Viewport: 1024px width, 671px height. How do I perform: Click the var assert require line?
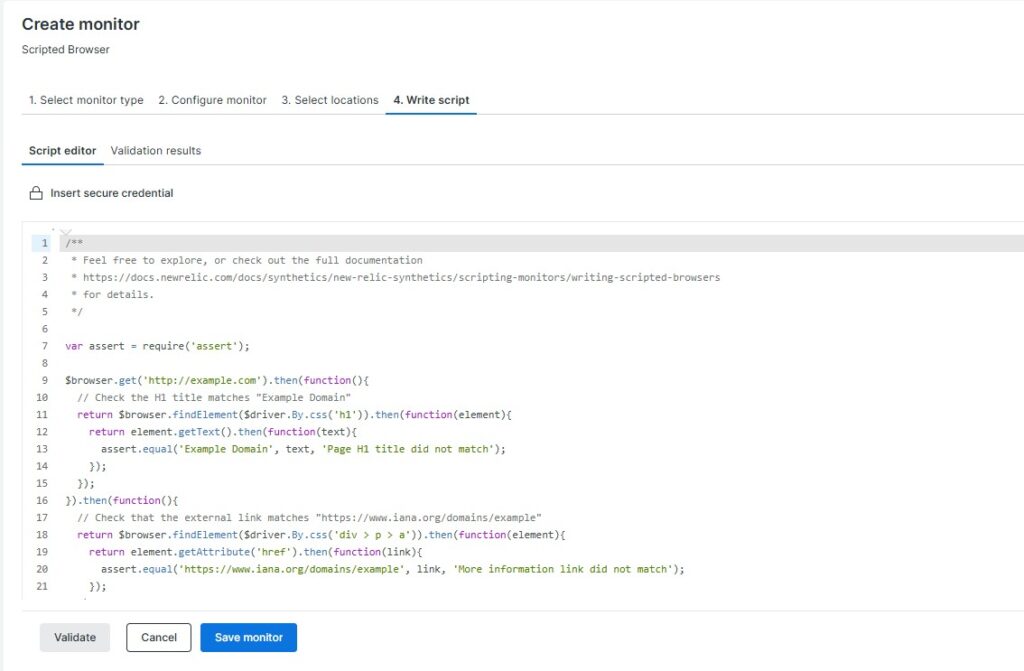coord(157,346)
